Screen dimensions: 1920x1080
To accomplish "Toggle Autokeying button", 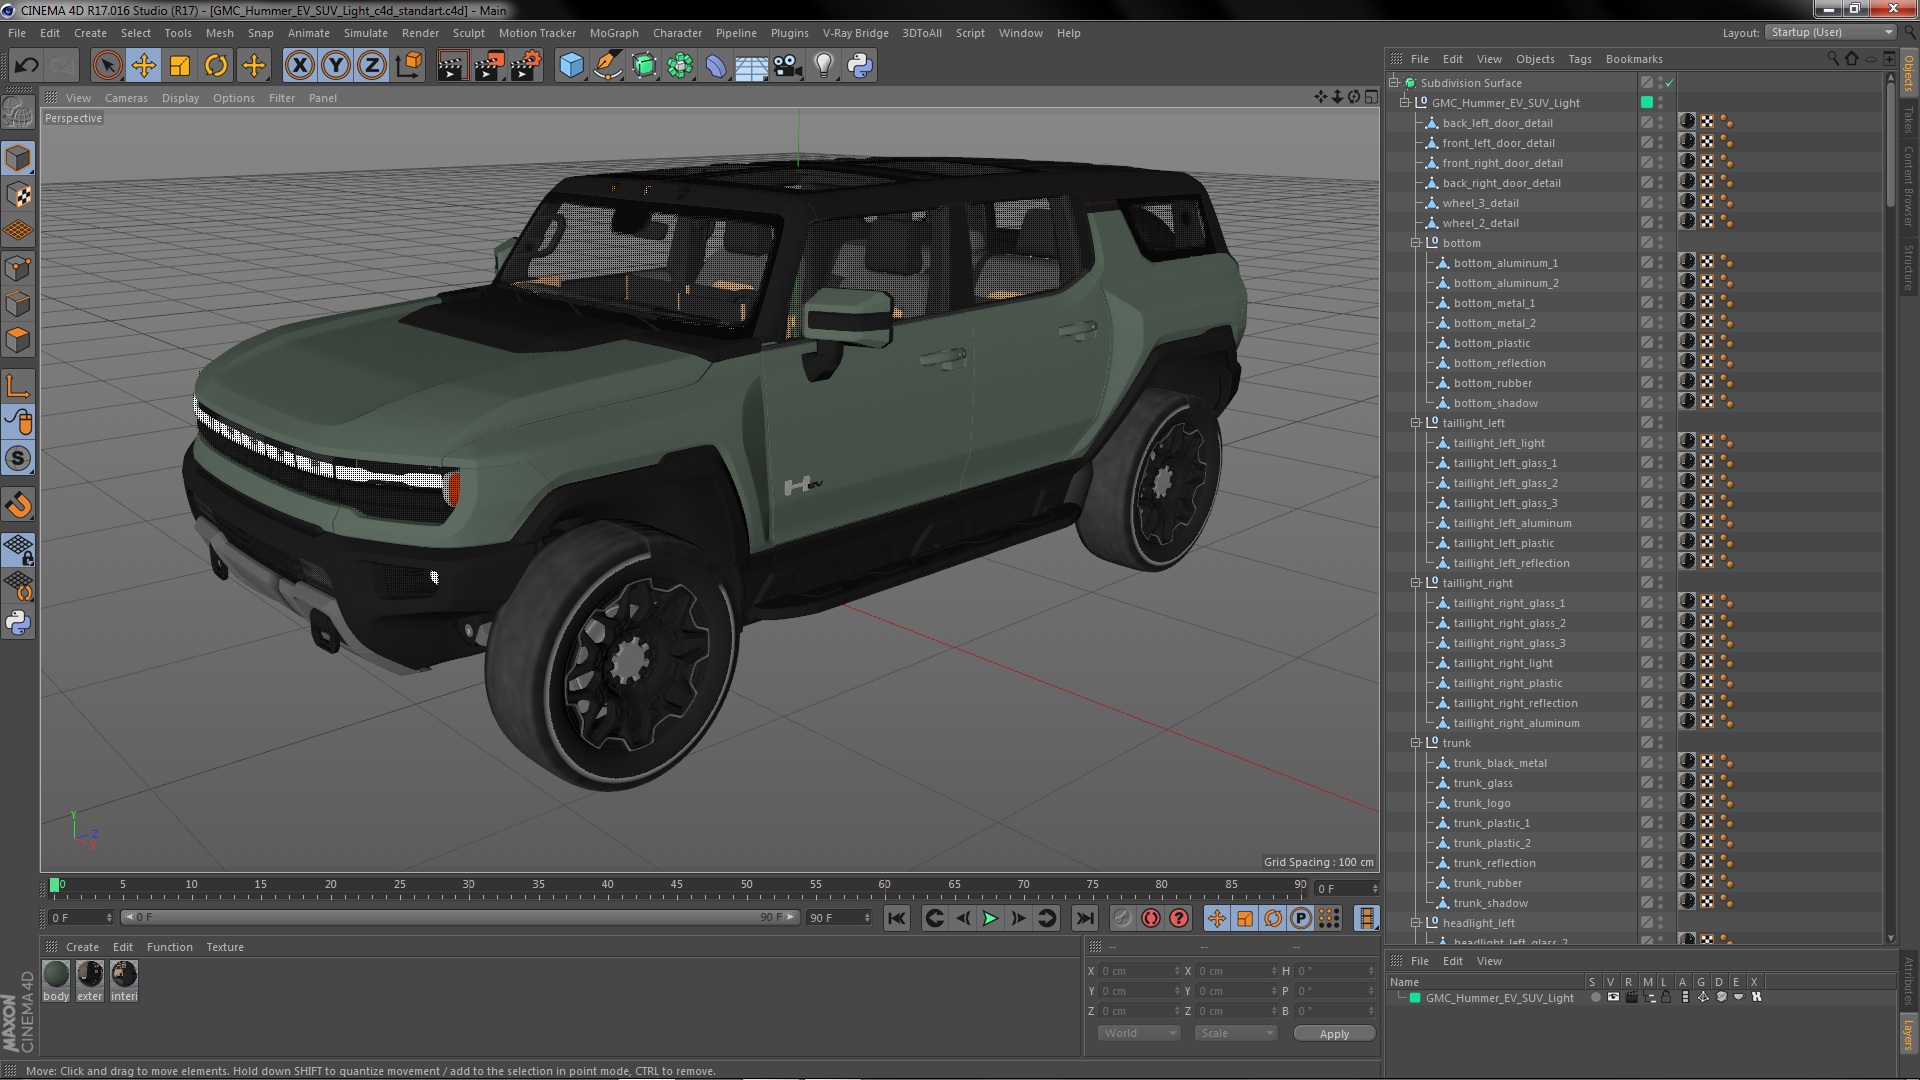I will [x=1151, y=918].
